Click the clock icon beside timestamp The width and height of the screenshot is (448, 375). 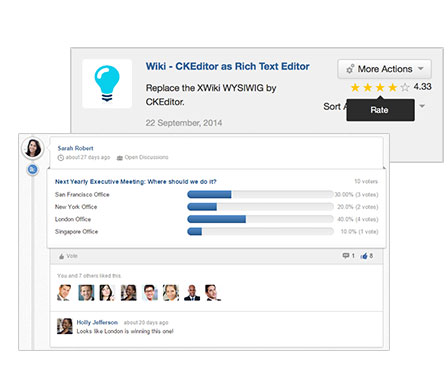61,158
